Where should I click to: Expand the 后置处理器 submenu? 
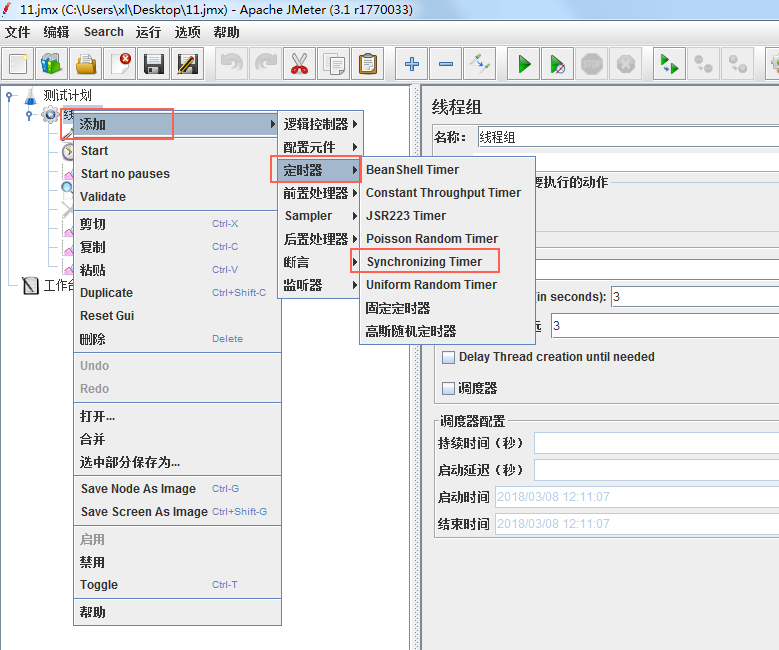(320, 239)
